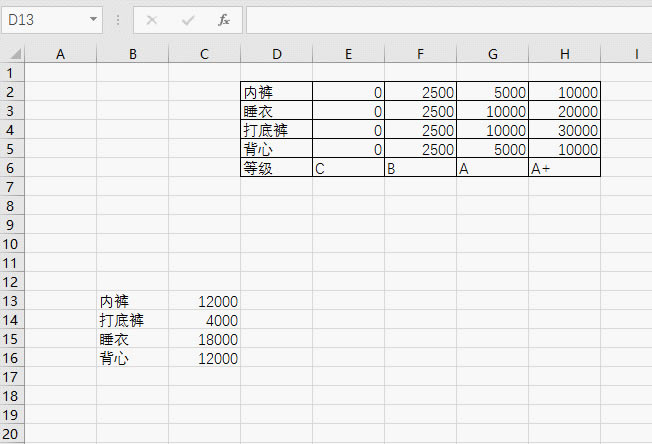This screenshot has width=652, height=444.
Task: Select row 13 header
Action: [12, 301]
